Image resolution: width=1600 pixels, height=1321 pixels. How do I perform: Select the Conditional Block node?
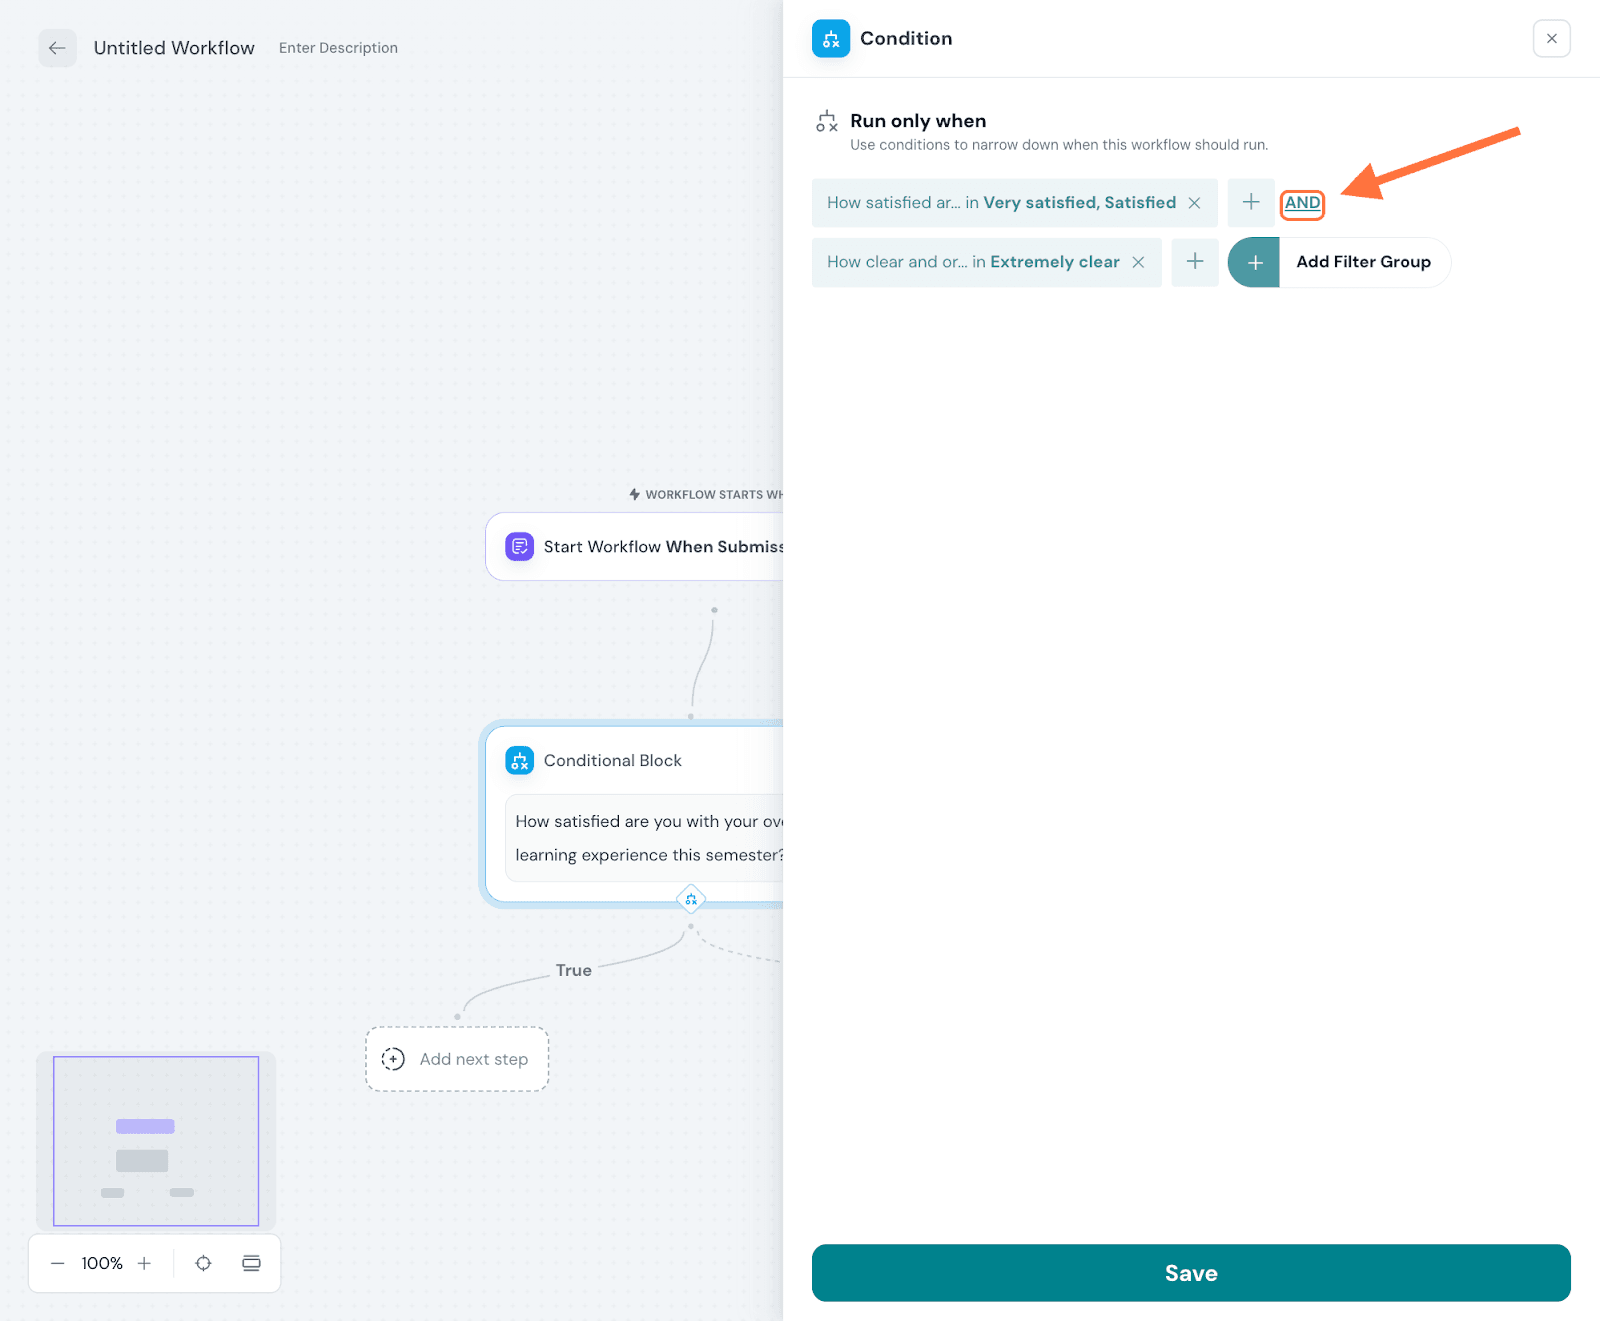(x=612, y=761)
